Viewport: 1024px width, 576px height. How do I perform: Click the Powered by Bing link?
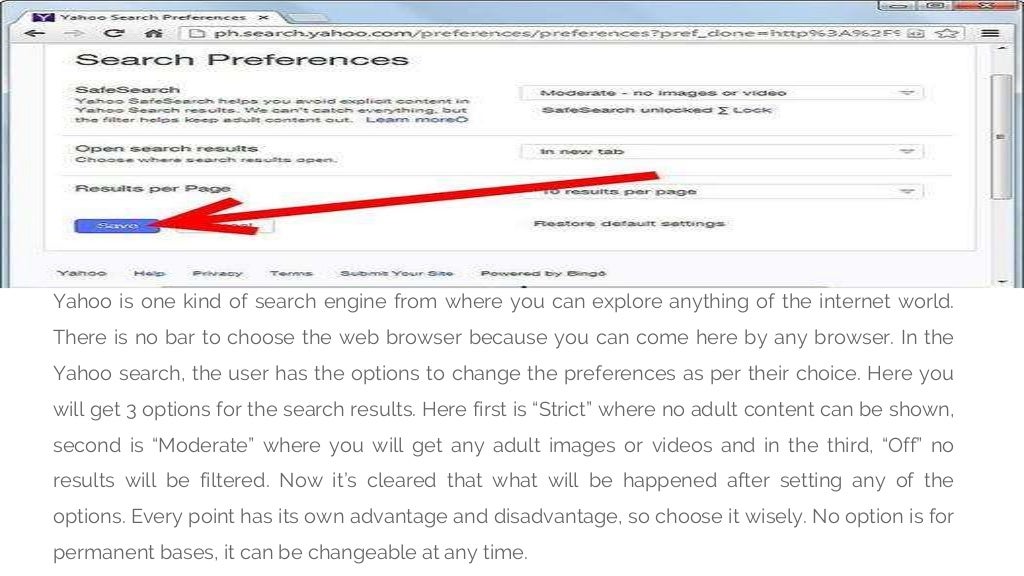[x=543, y=273]
